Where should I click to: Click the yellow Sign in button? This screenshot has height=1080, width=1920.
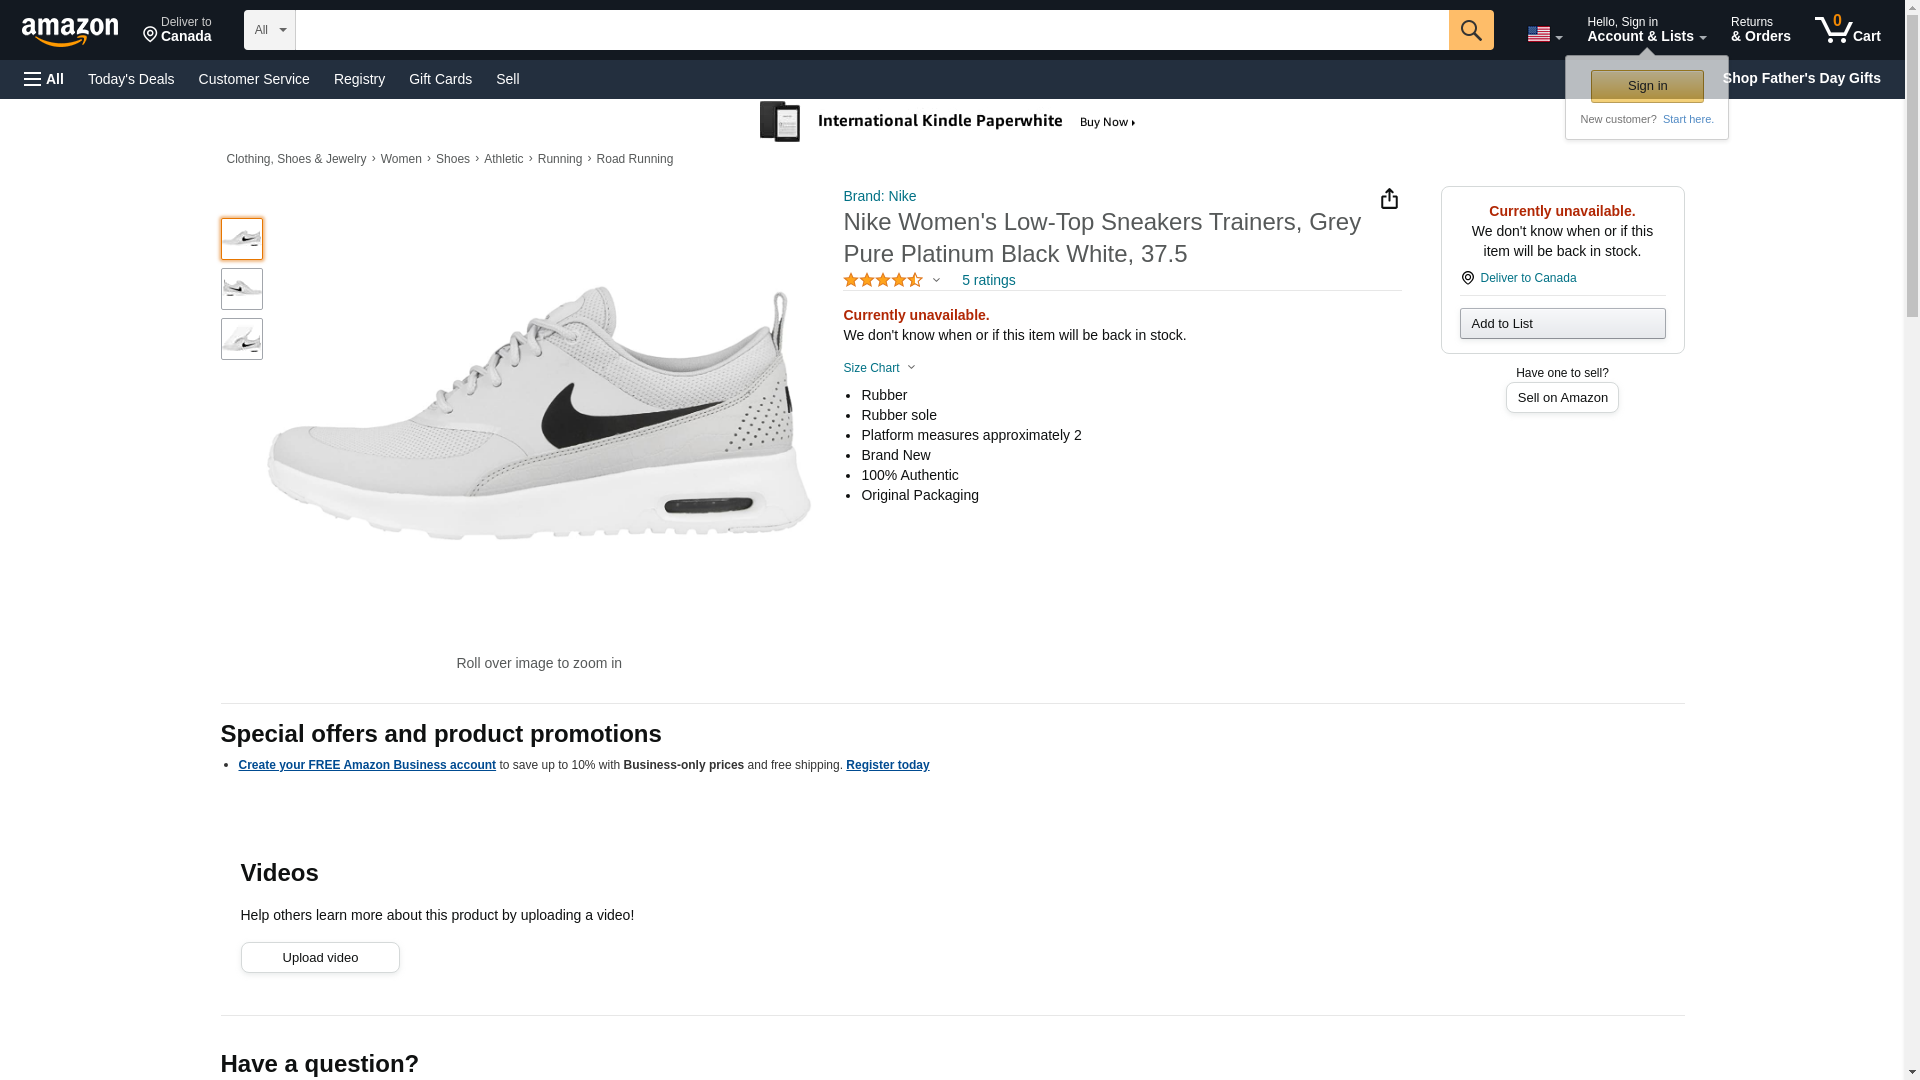(x=1646, y=86)
